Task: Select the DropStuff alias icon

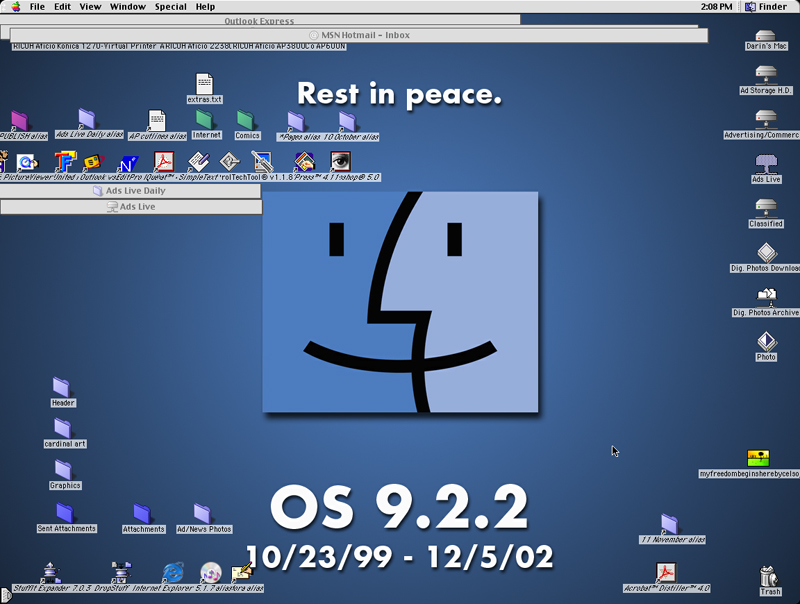Action: click(x=121, y=572)
